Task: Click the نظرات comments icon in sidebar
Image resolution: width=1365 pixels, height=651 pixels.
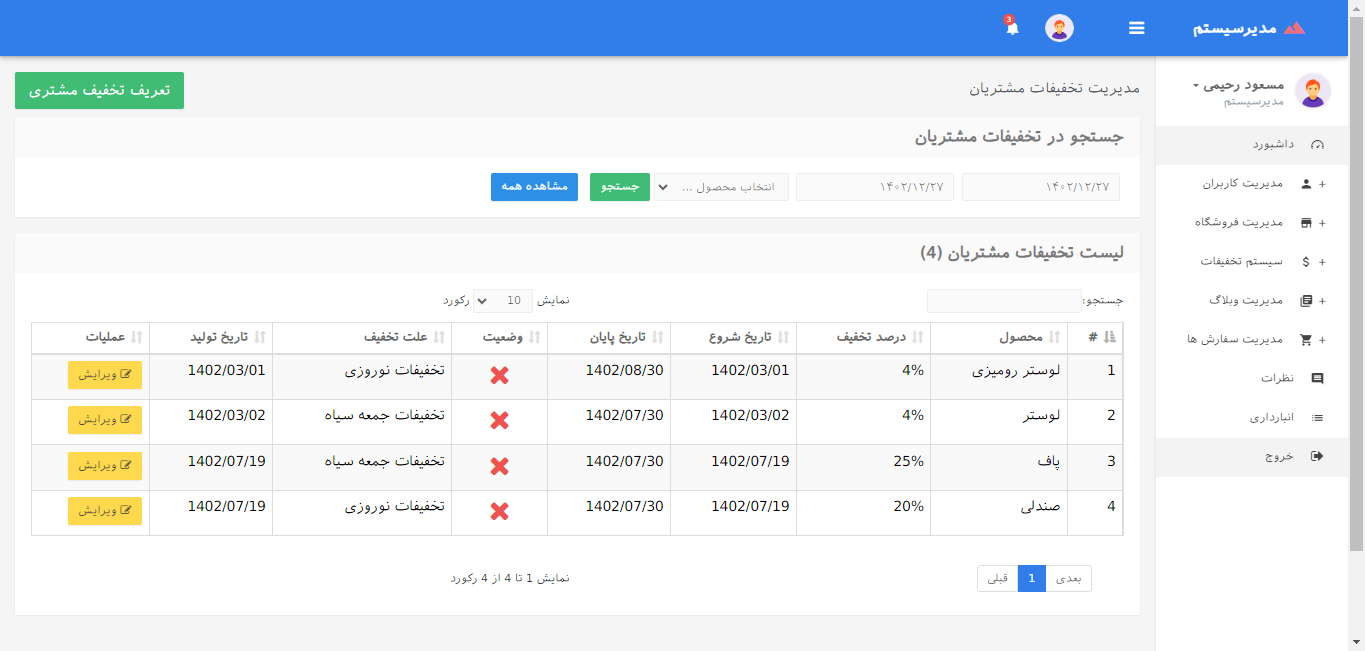Action: 1317,379
